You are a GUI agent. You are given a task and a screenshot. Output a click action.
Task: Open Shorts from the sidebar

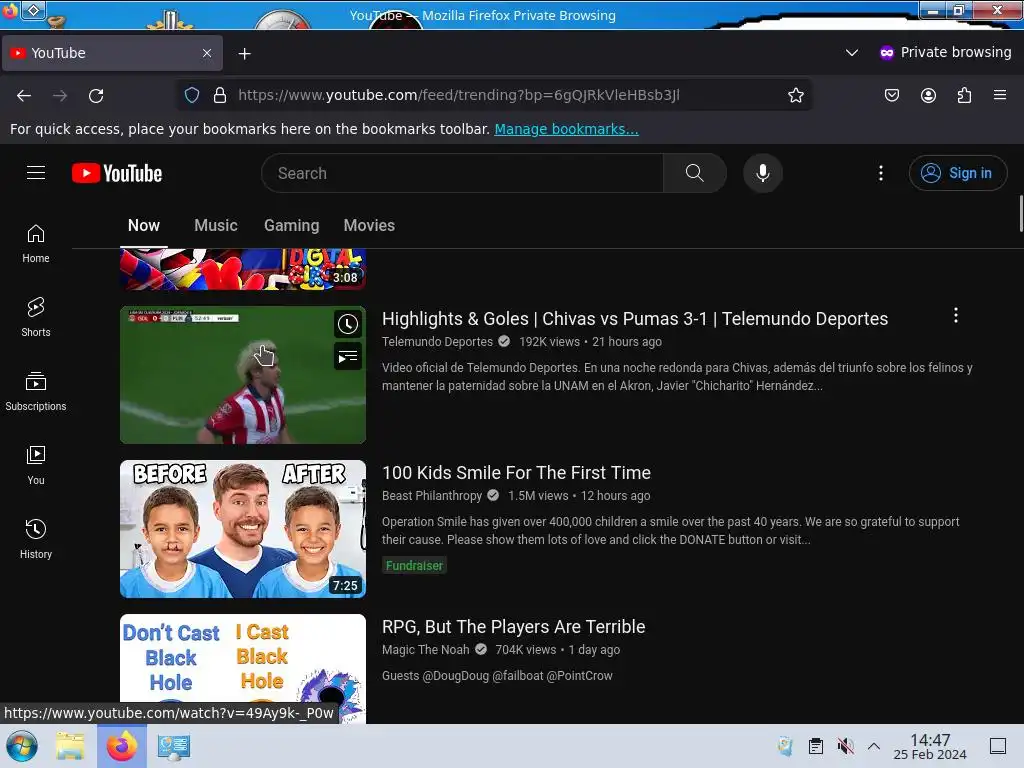coord(36,317)
